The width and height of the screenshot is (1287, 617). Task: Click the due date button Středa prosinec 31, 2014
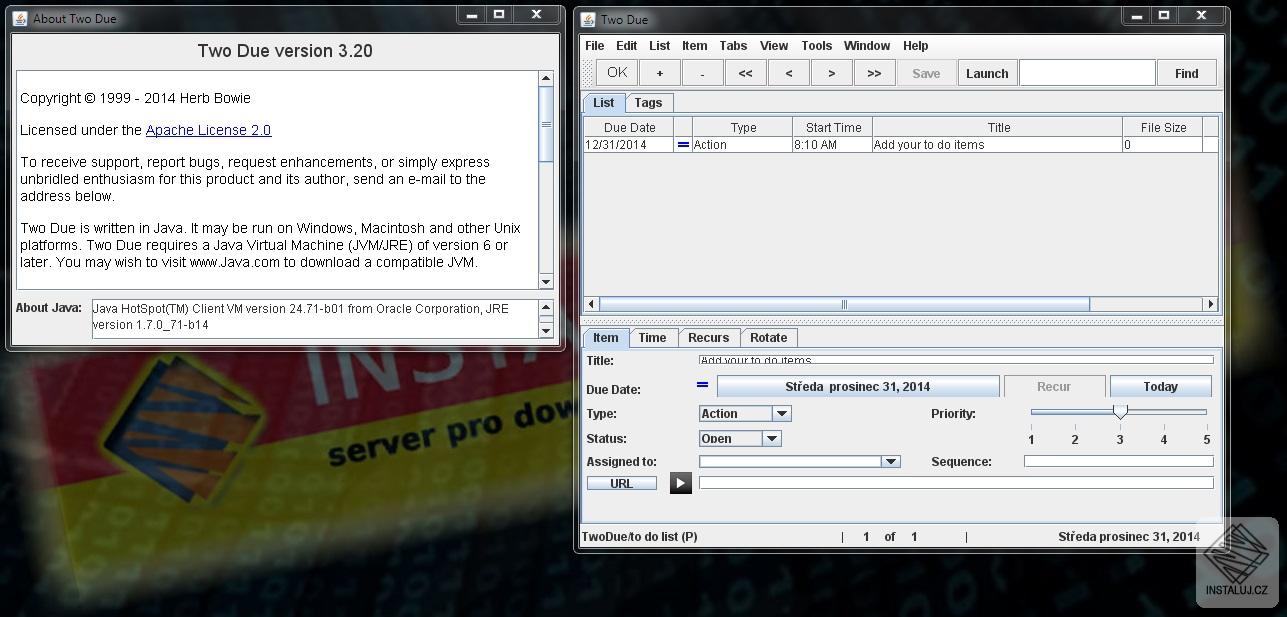857,387
